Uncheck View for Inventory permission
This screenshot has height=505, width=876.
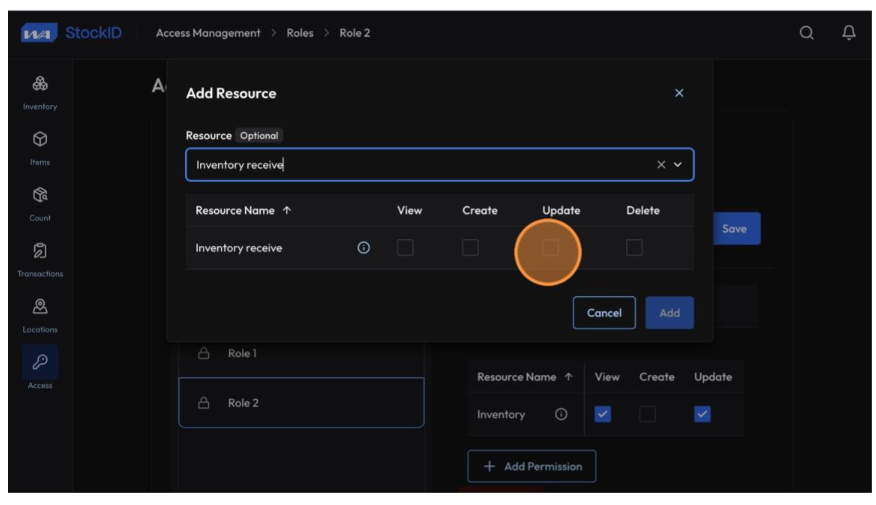coord(602,414)
